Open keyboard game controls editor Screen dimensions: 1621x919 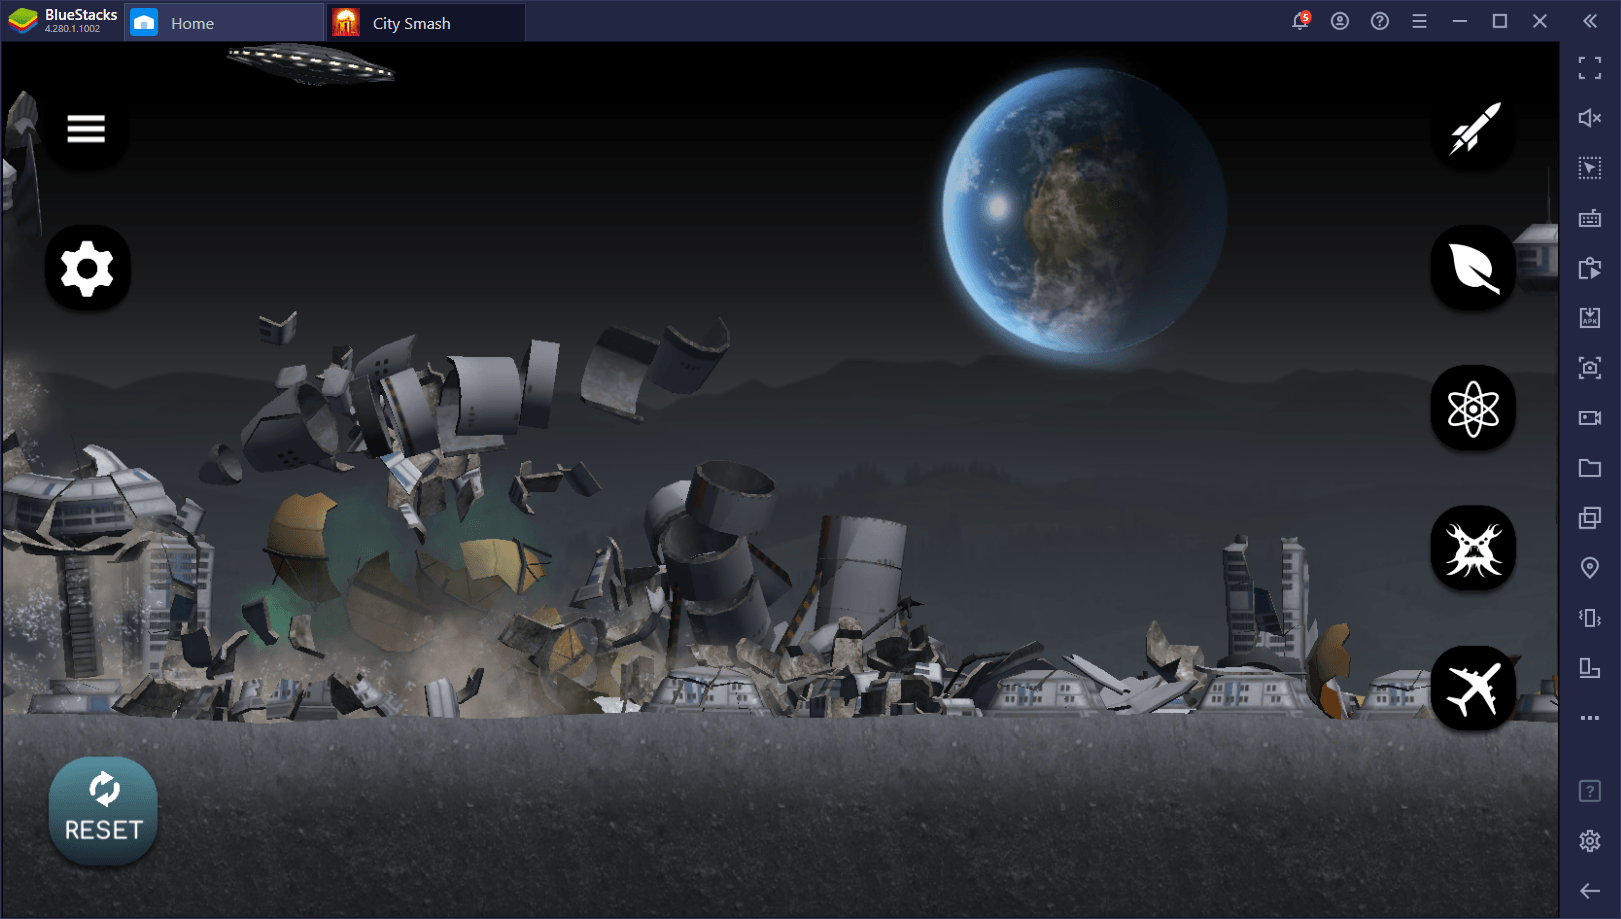click(1590, 218)
